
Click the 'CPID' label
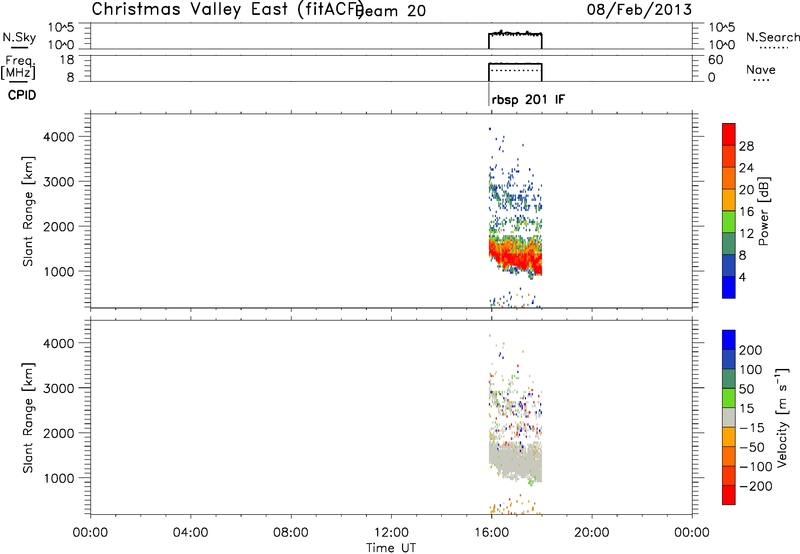[22, 95]
